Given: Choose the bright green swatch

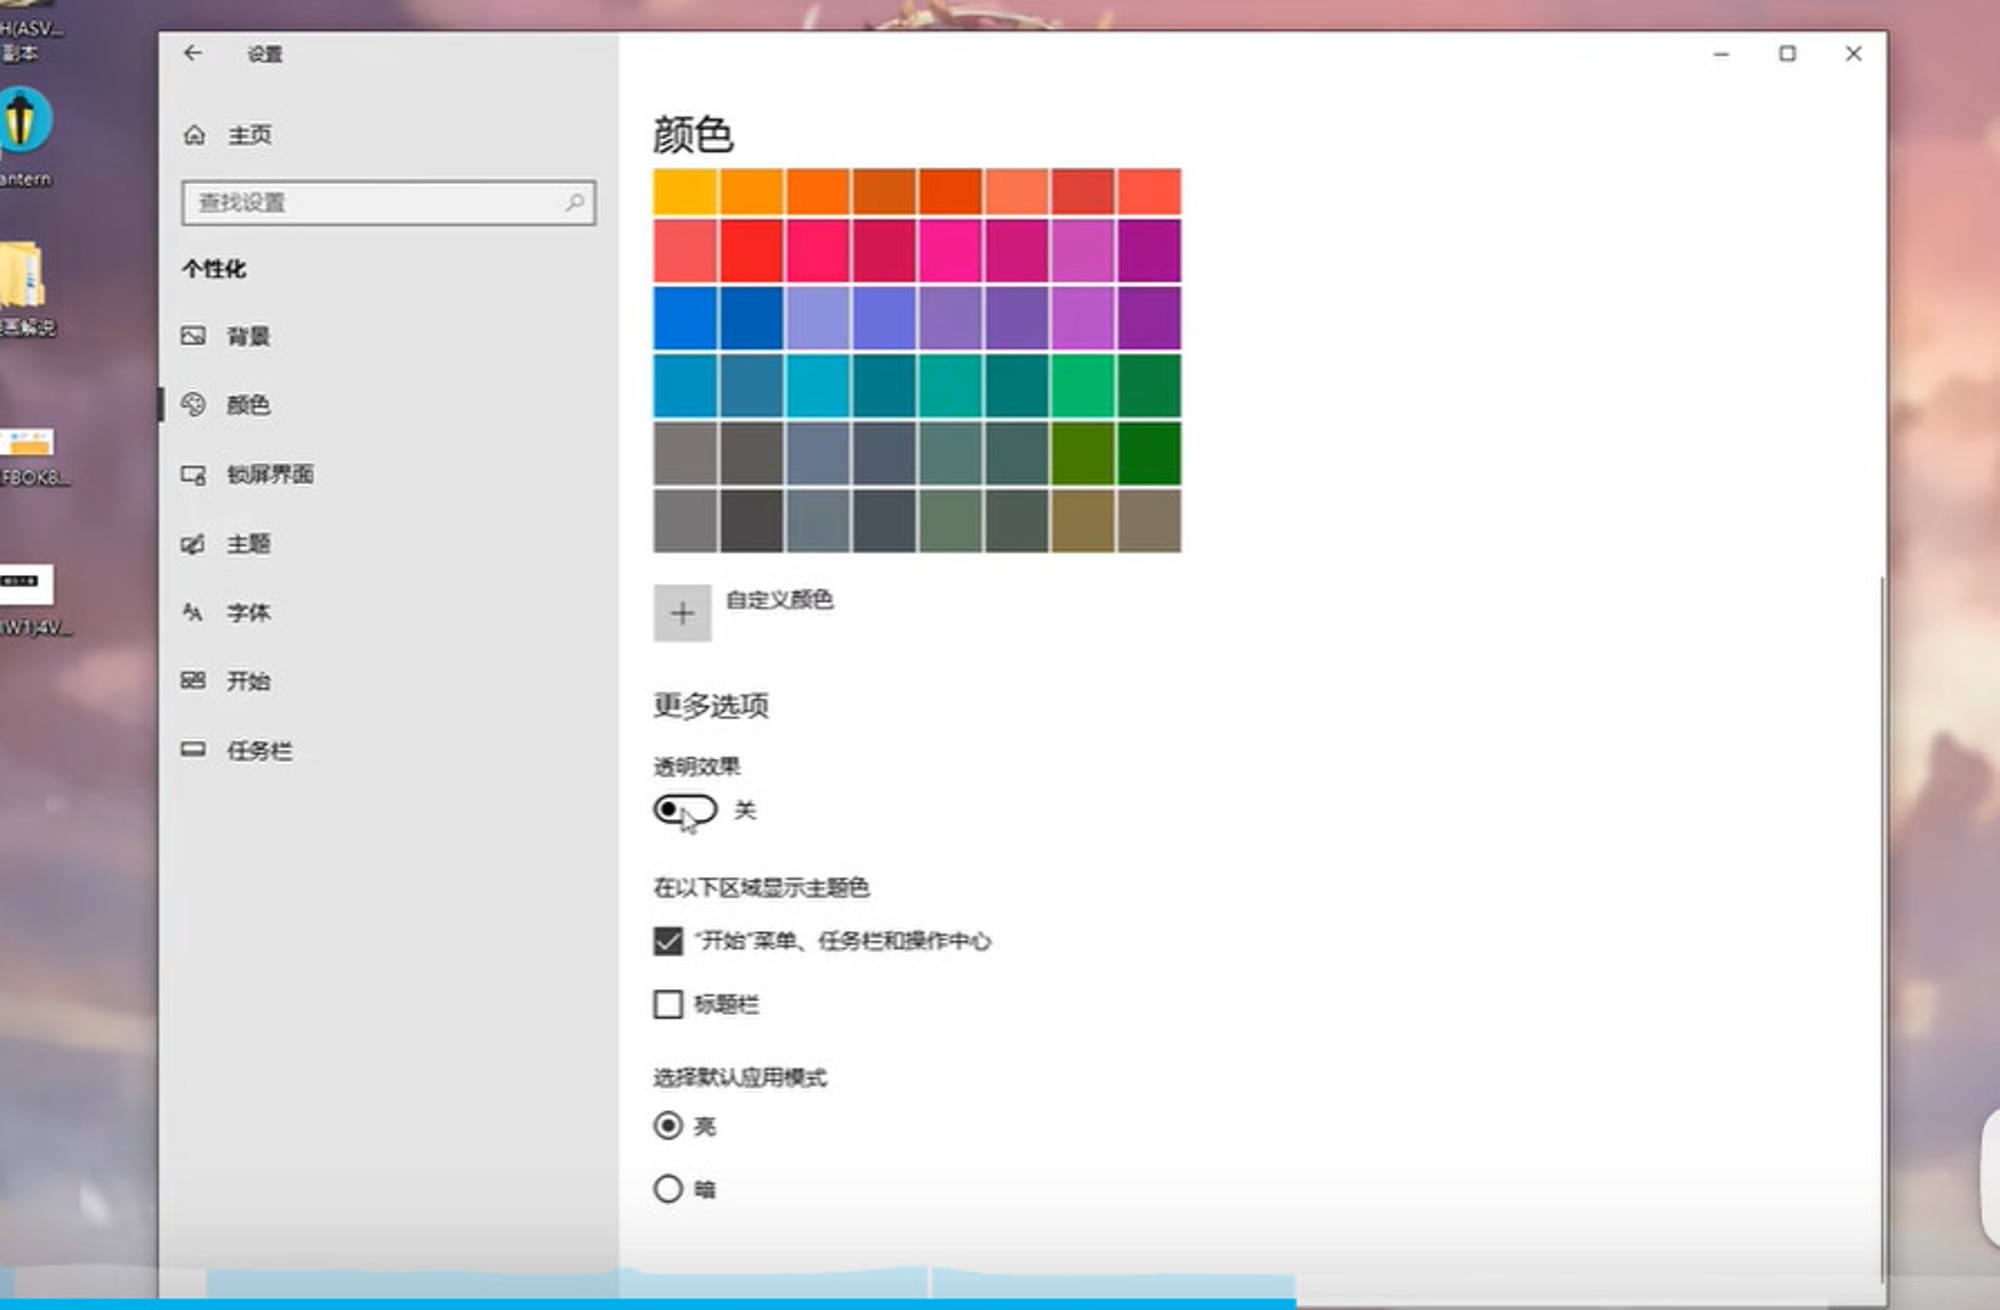Looking at the screenshot, I should [1082, 386].
